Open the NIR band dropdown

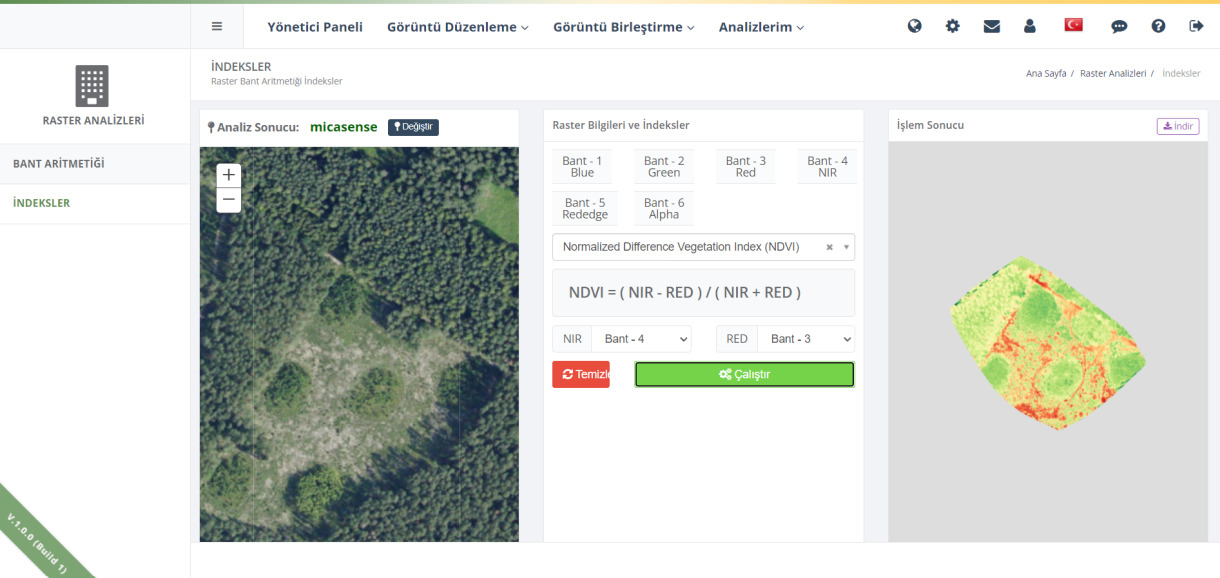tap(641, 339)
